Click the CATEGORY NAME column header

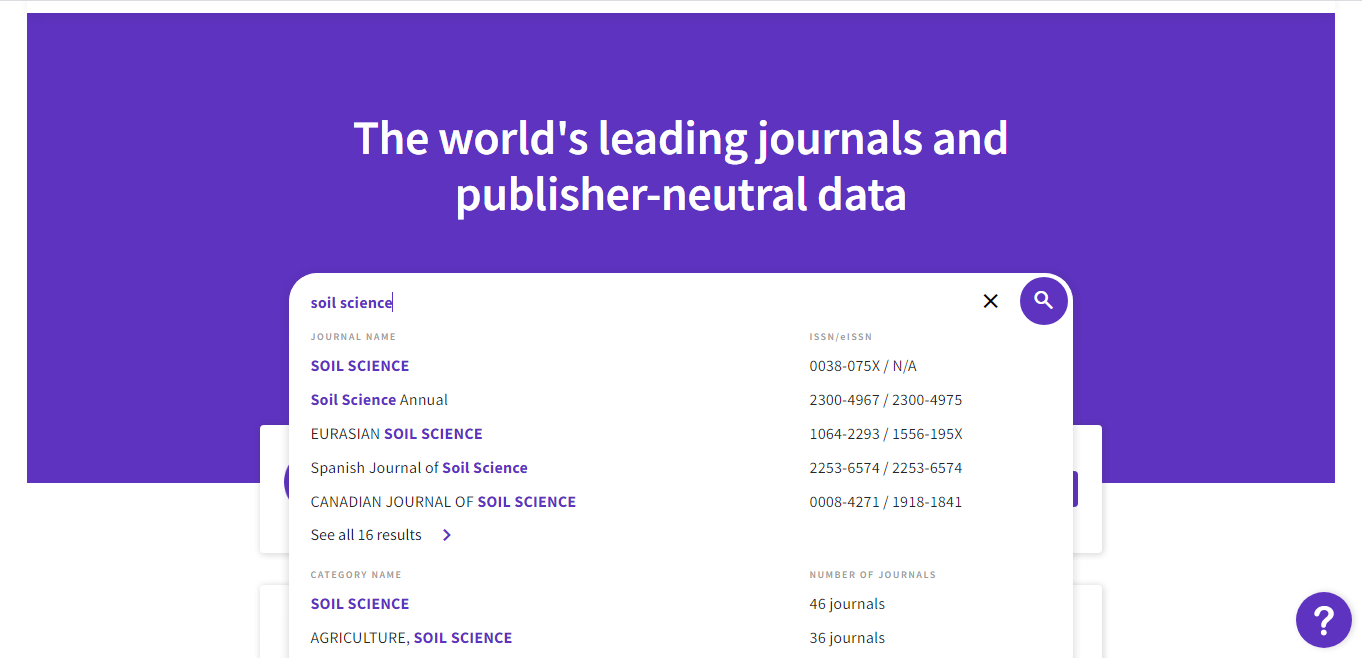coord(356,575)
